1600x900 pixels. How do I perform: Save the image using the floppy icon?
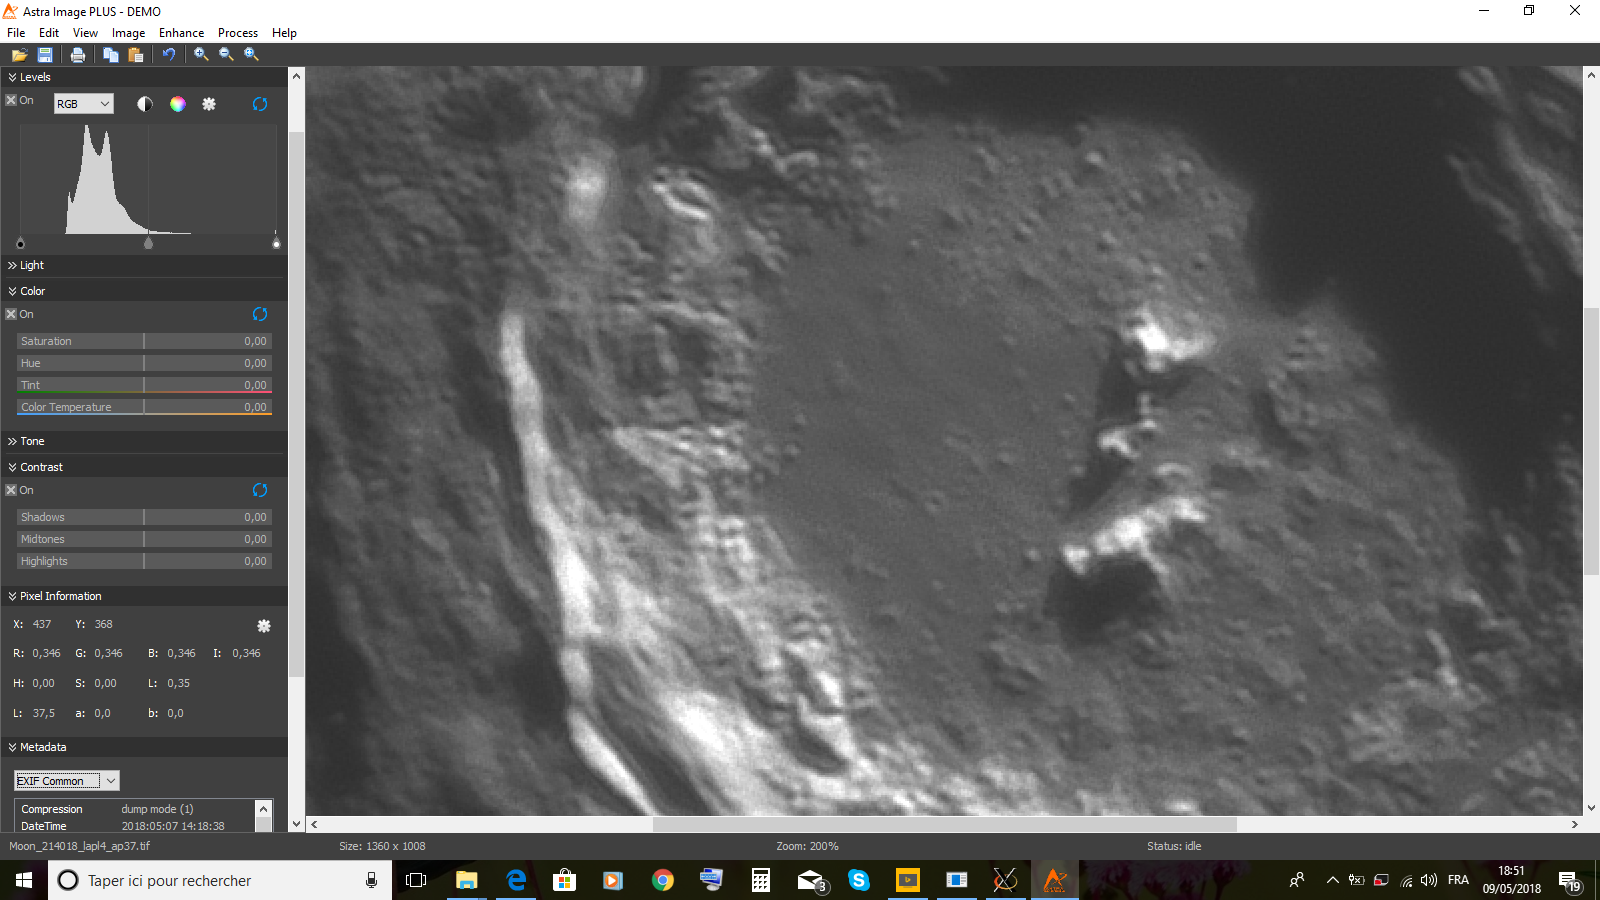coord(45,55)
